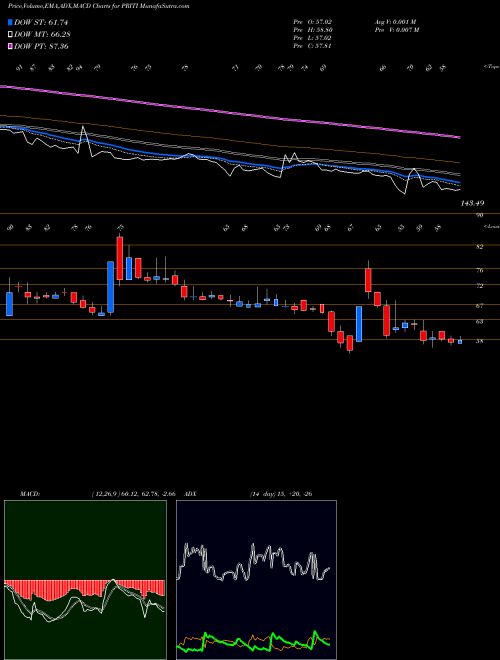Select the Pre C: 57.81 value
This screenshot has width=500, height=660.
point(312,46)
